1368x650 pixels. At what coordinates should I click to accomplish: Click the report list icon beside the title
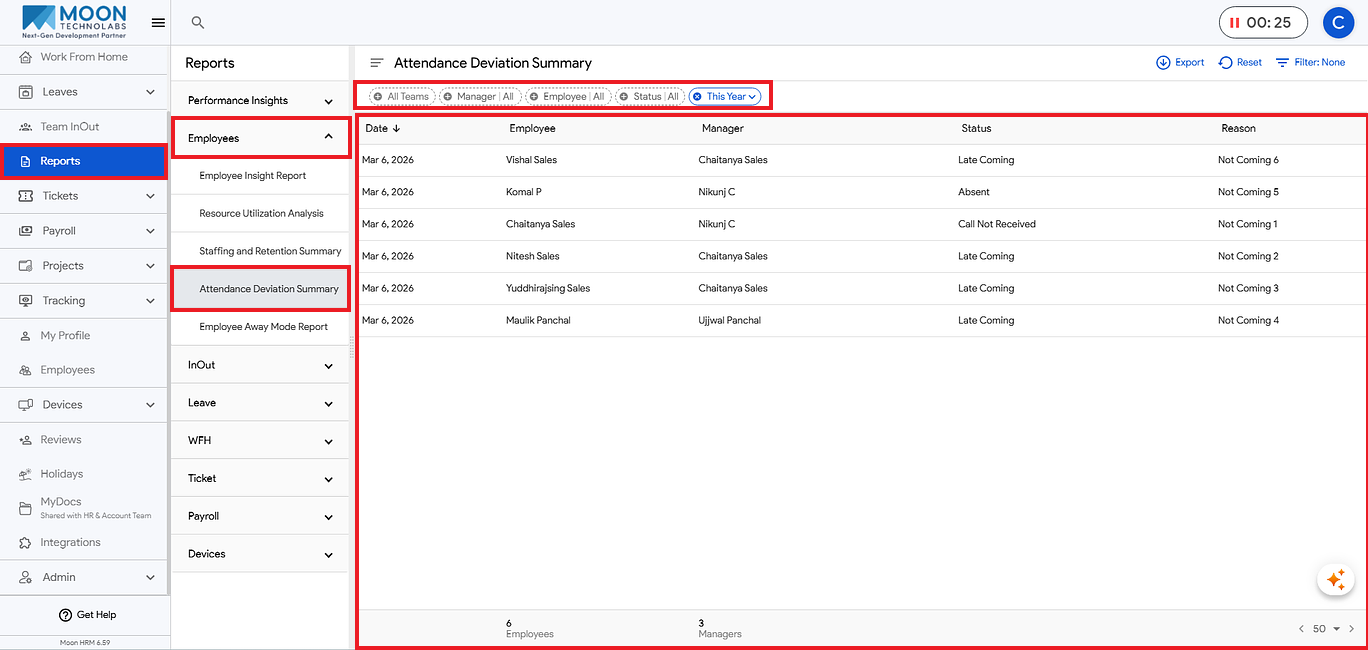click(x=377, y=62)
